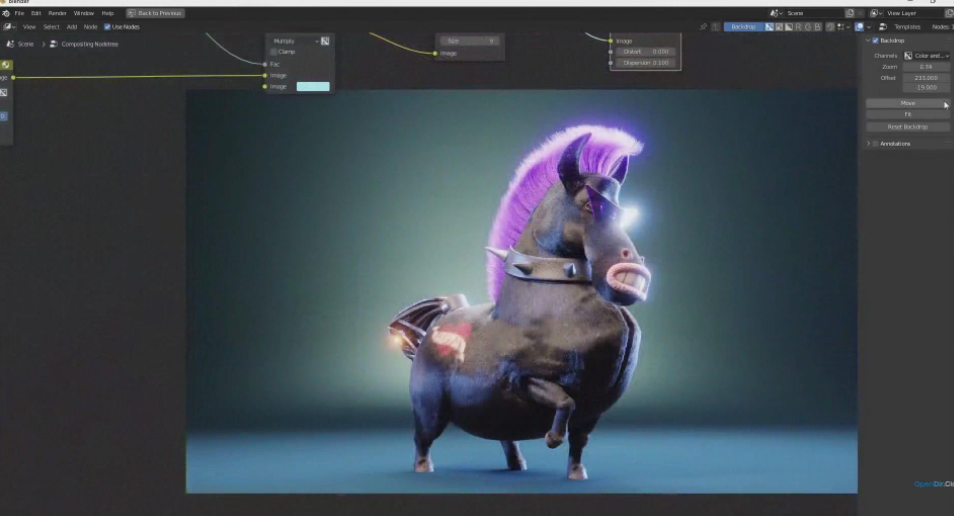
Task: Click the Reset Backdrop button
Action: coord(908,127)
